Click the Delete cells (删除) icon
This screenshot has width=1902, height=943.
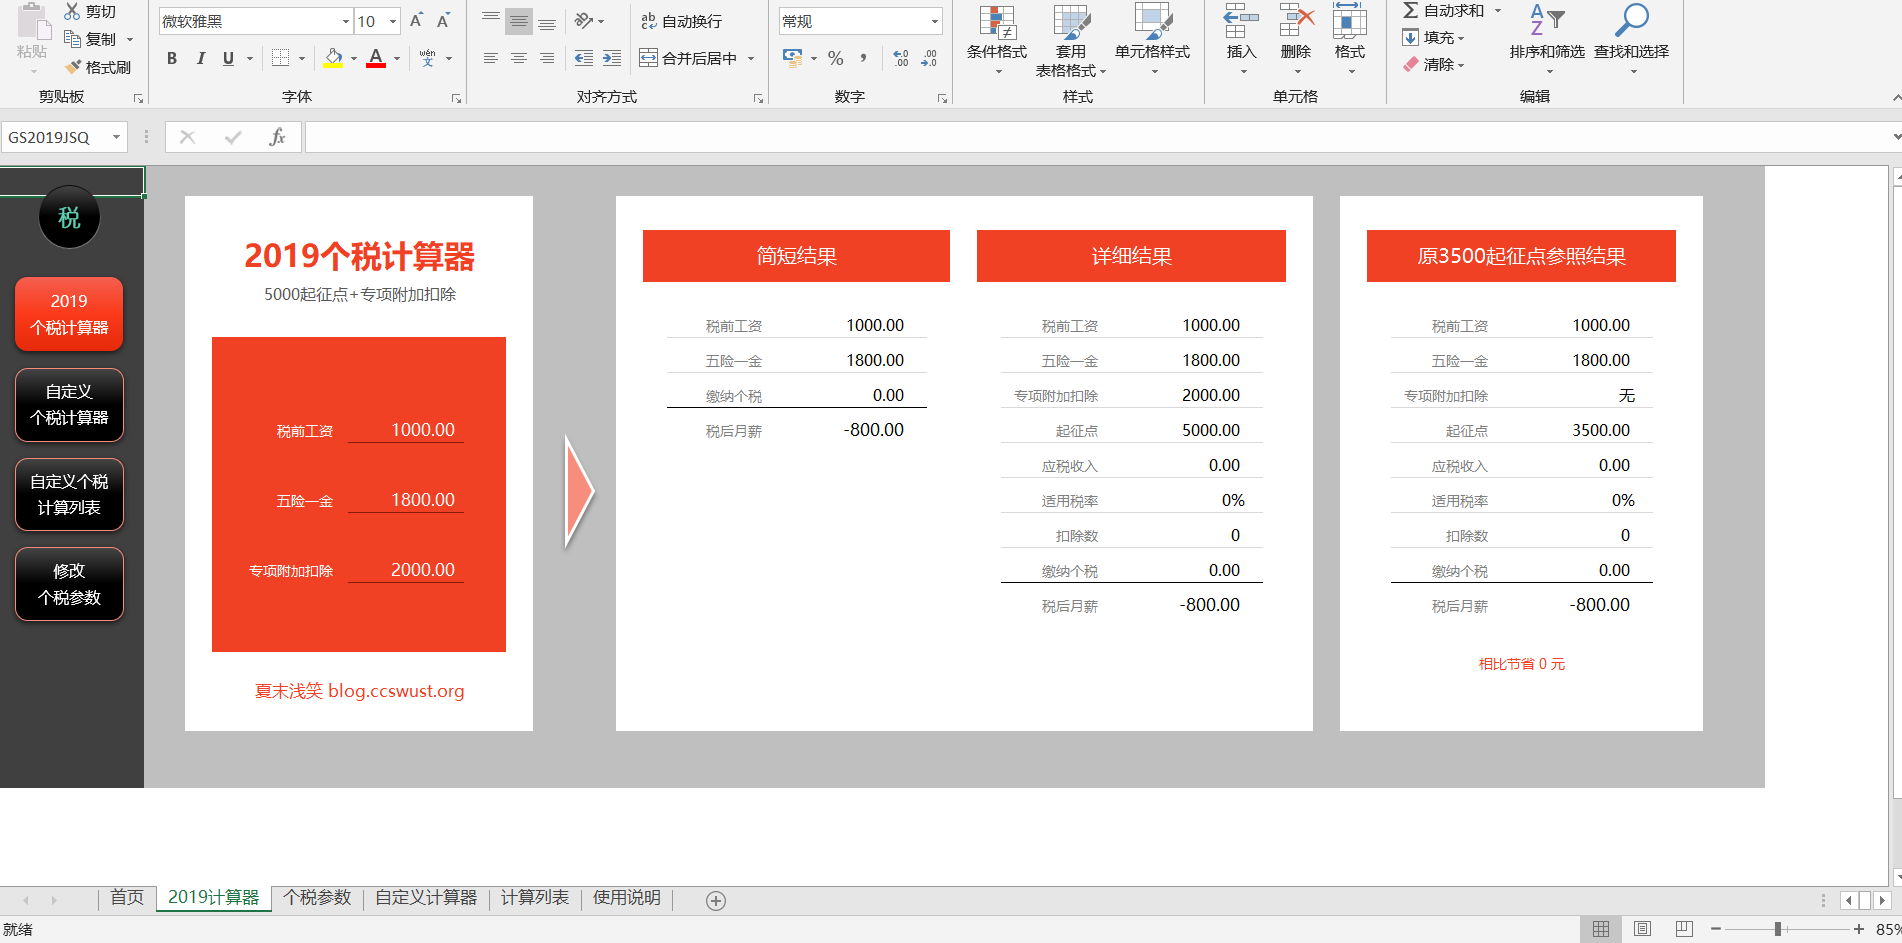coord(1296,20)
